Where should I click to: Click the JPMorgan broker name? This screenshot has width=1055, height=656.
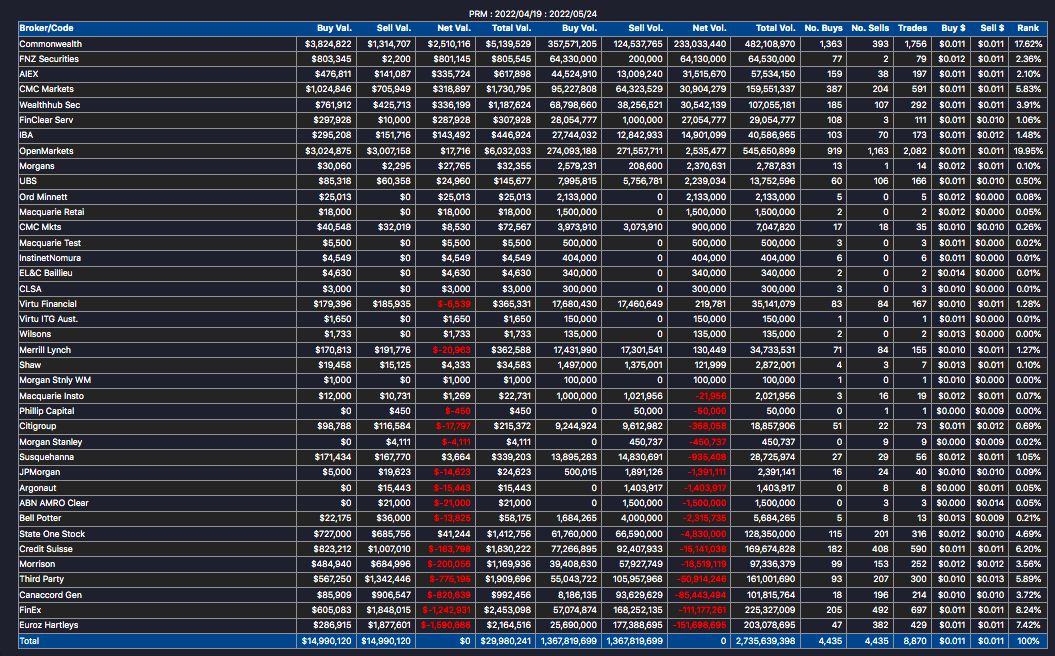click(x=40, y=472)
